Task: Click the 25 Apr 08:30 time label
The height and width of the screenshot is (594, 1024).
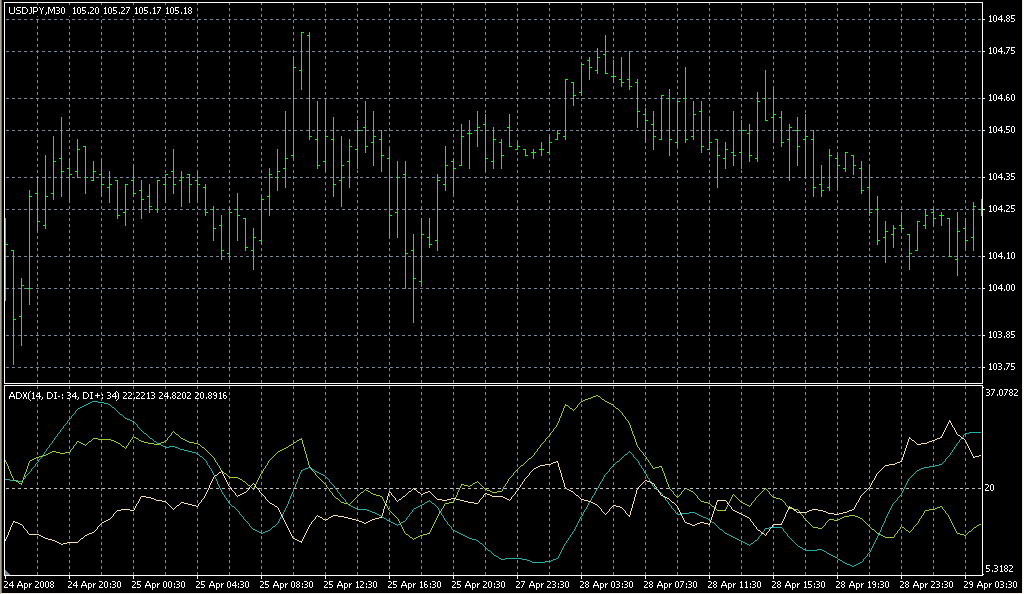Action: coord(289,583)
